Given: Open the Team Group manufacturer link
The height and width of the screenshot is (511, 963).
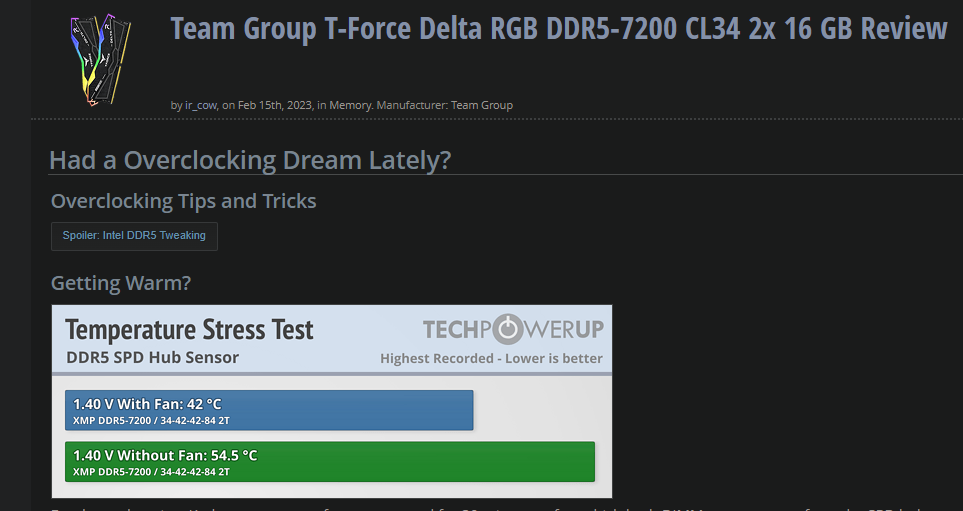Looking at the screenshot, I should [482, 105].
